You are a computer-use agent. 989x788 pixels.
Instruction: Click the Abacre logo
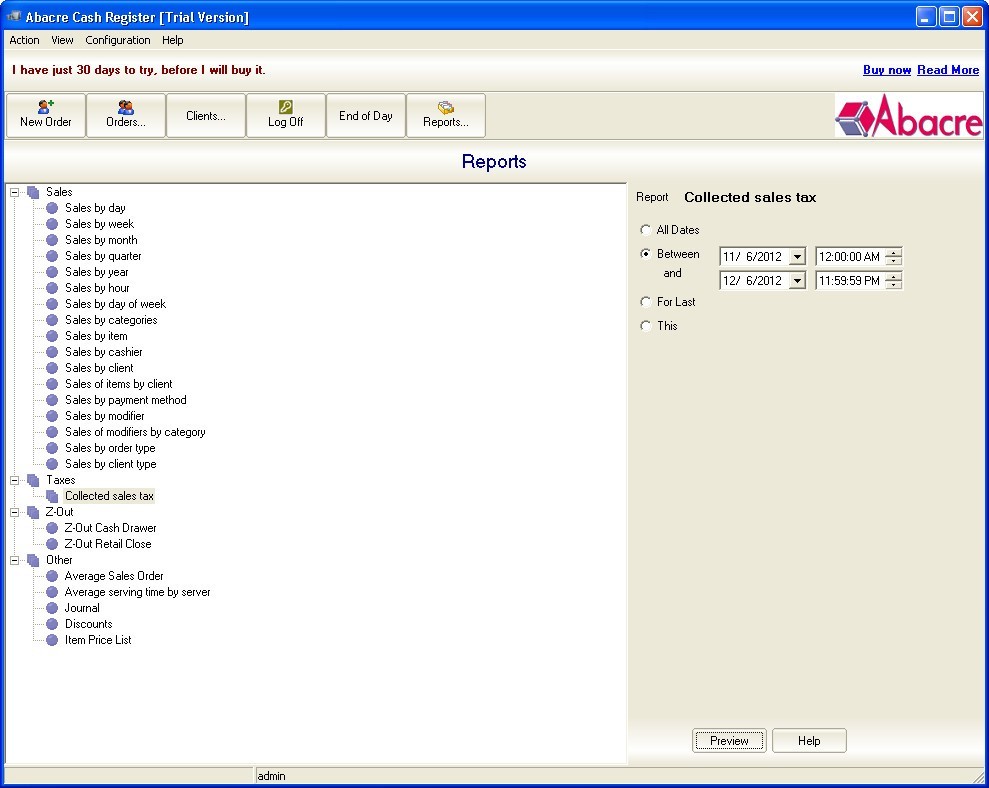[908, 116]
